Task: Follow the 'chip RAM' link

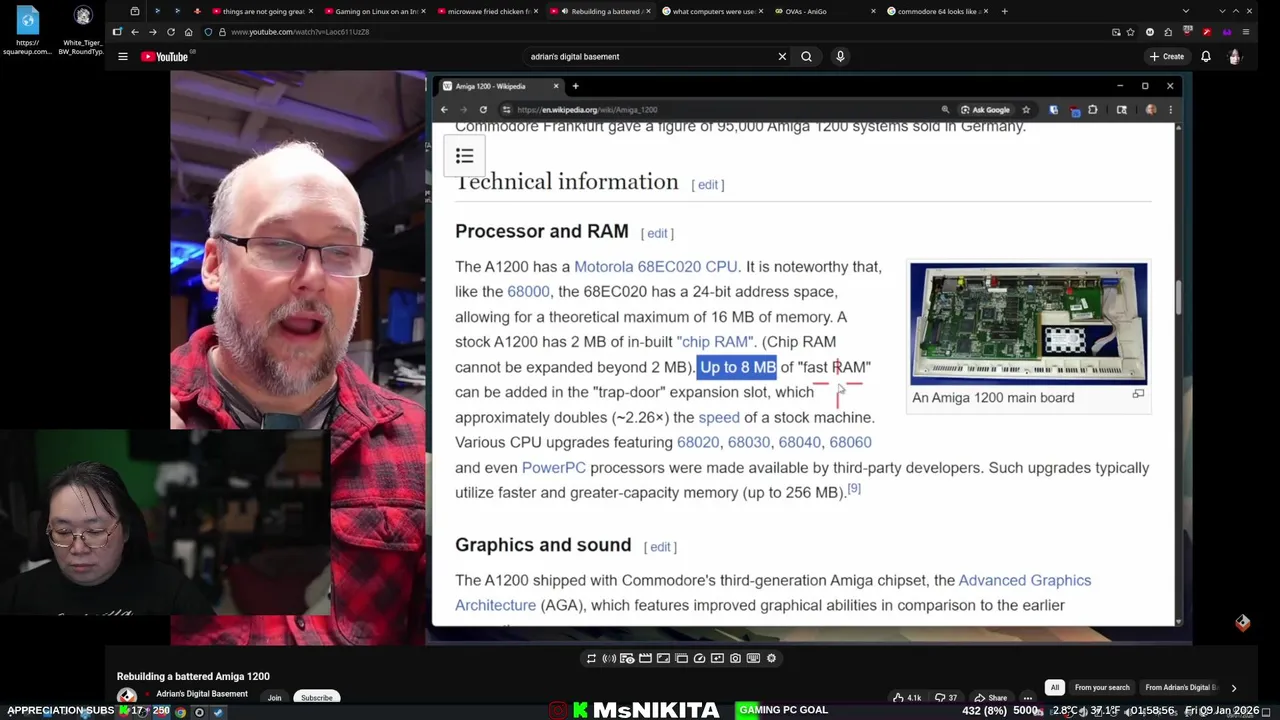Action: (x=714, y=342)
